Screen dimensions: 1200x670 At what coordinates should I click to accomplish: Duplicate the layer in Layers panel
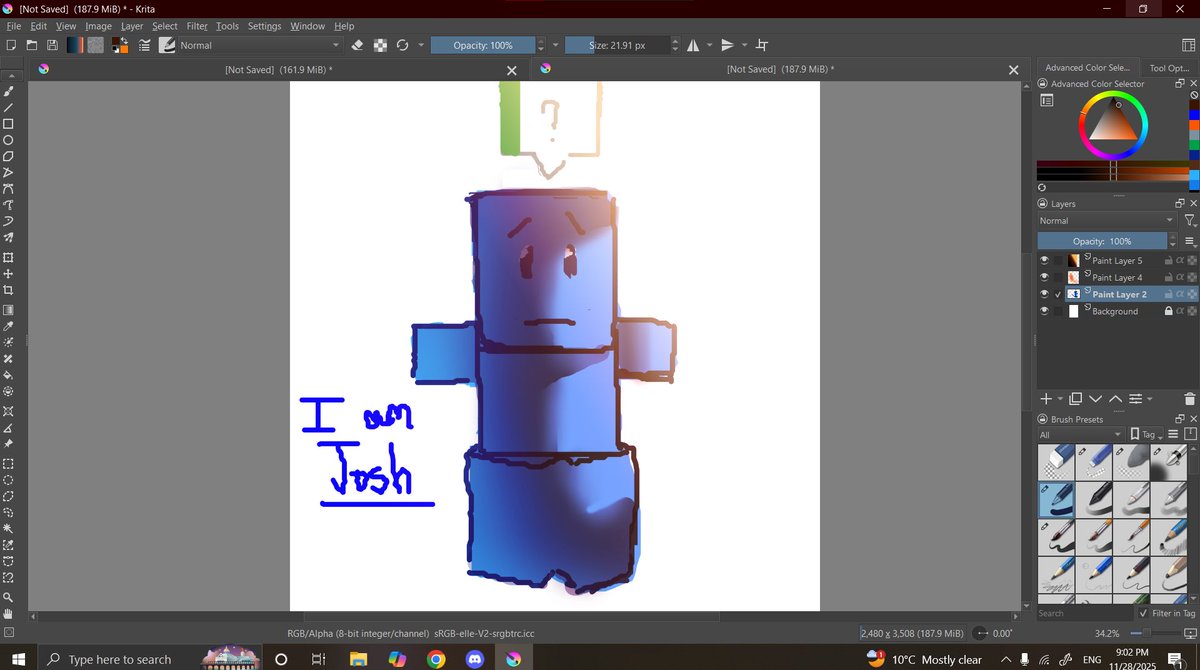tap(1076, 398)
